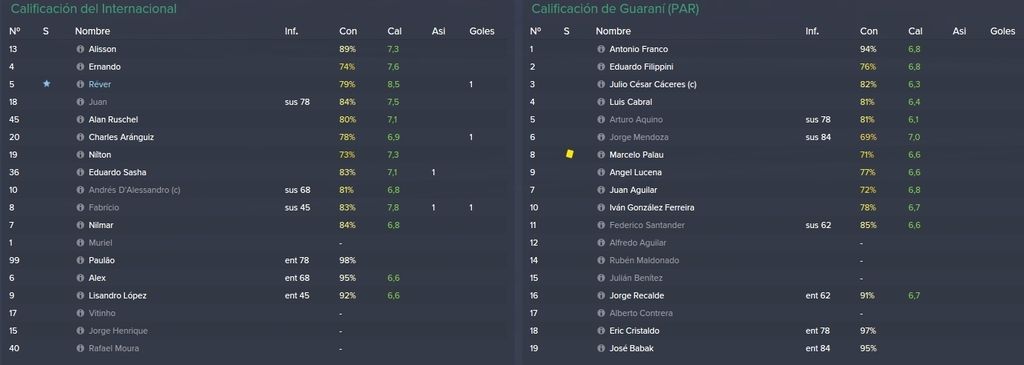Click the Inf. header in Internacional table
This screenshot has width=1024, height=365.
(x=291, y=31)
